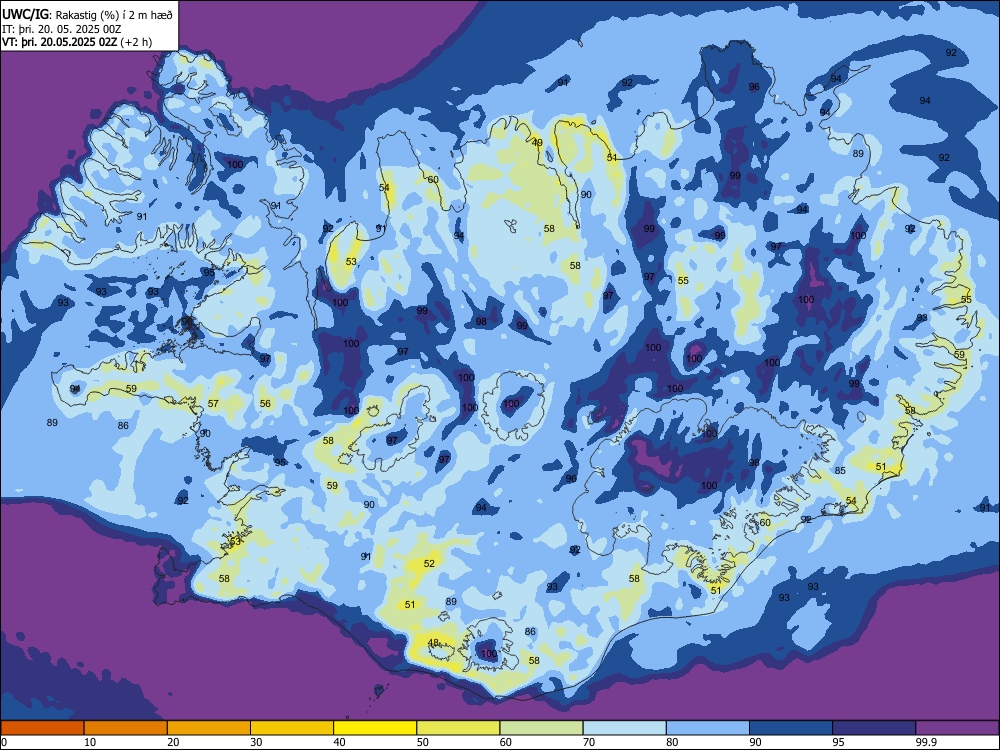1000x750 pixels.
Task: Click the legend label 99.9
Action: (927, 742)
